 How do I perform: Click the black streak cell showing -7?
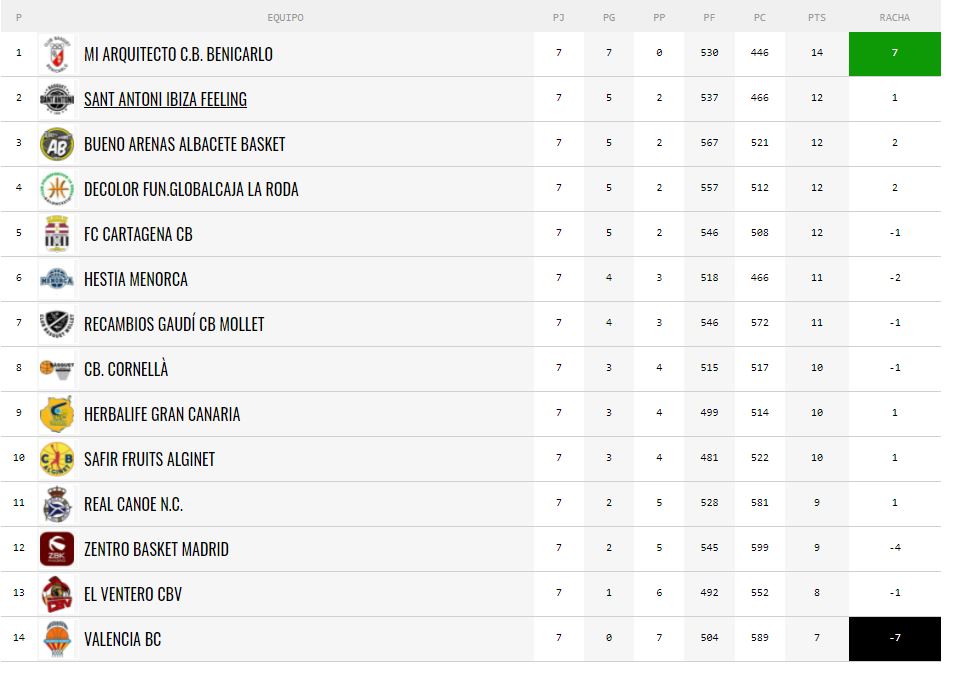click(x=894, y=638)
